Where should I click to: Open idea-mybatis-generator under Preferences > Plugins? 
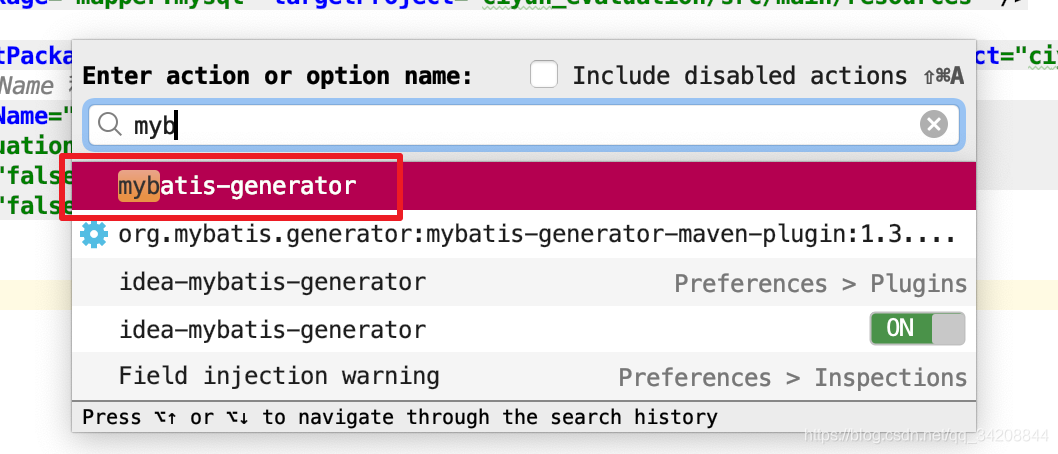pos(524,282)
